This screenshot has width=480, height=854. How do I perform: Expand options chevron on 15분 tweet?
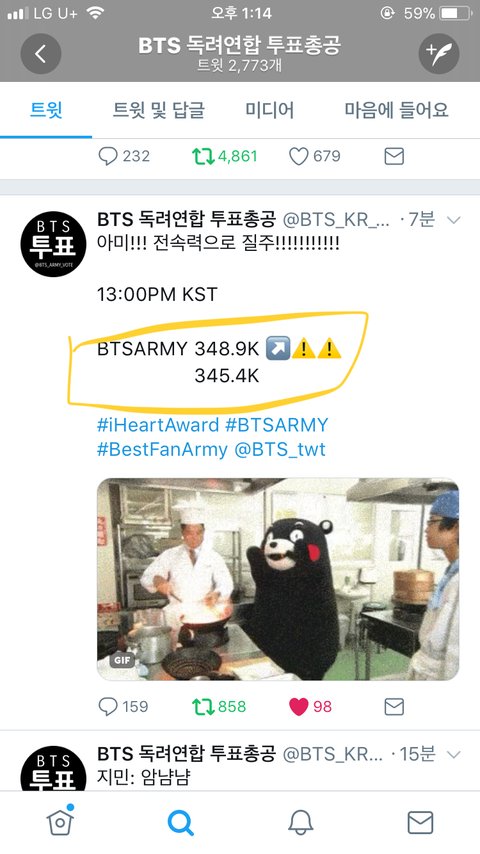point(453,754)
